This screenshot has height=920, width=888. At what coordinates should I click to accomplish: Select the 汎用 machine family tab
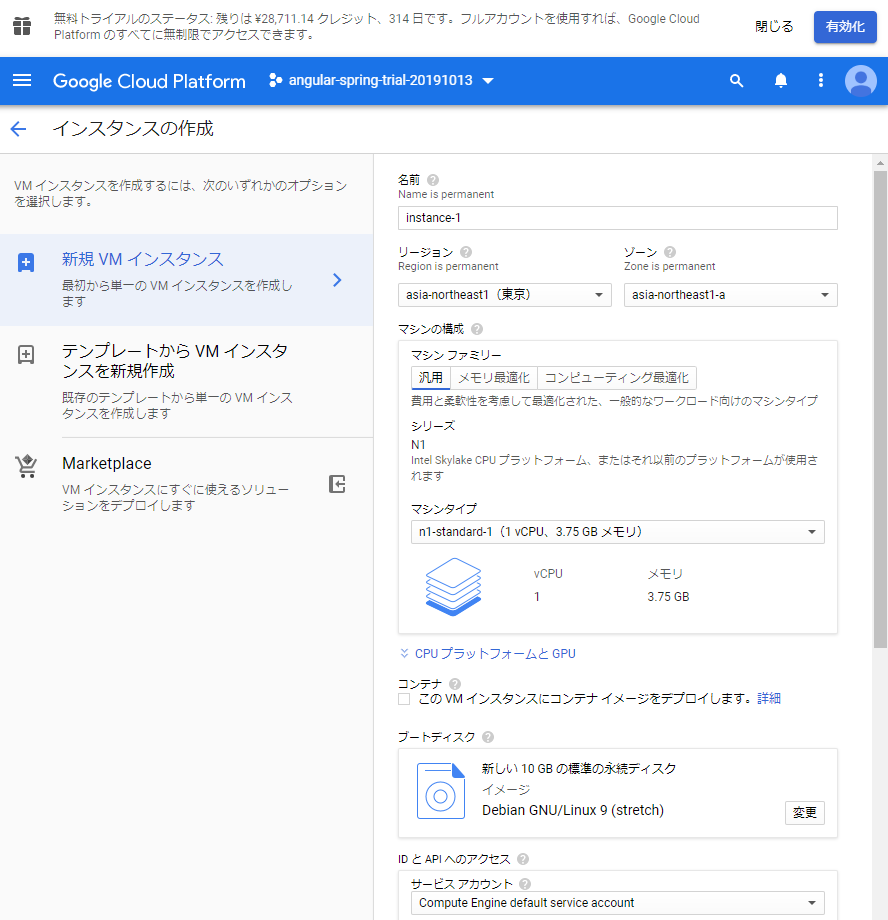pos(431,377)
